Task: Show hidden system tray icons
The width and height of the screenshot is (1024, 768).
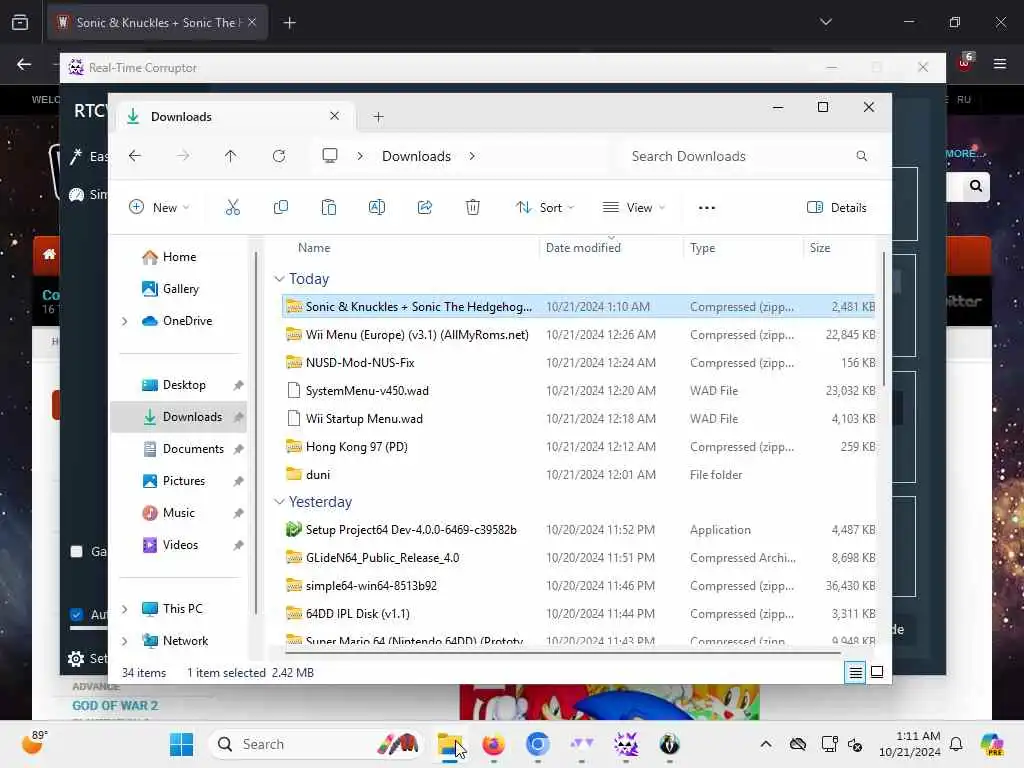Action: click(766, 744)
